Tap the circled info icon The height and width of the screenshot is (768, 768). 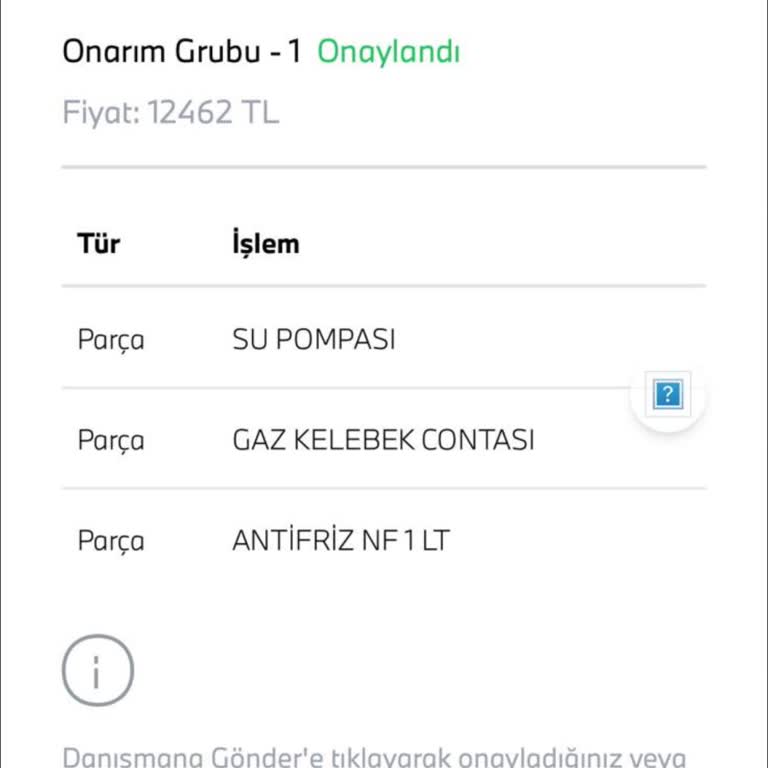click(x=97, y=670)
